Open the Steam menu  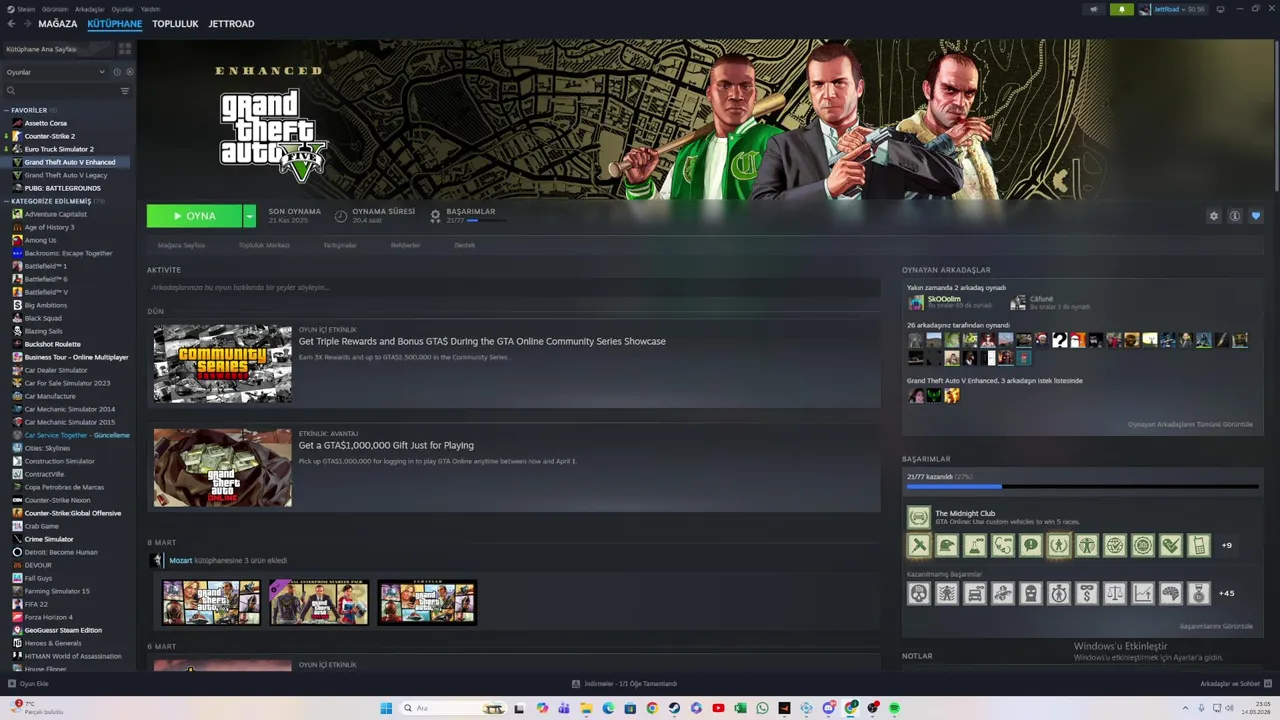(x=21, y=9)
